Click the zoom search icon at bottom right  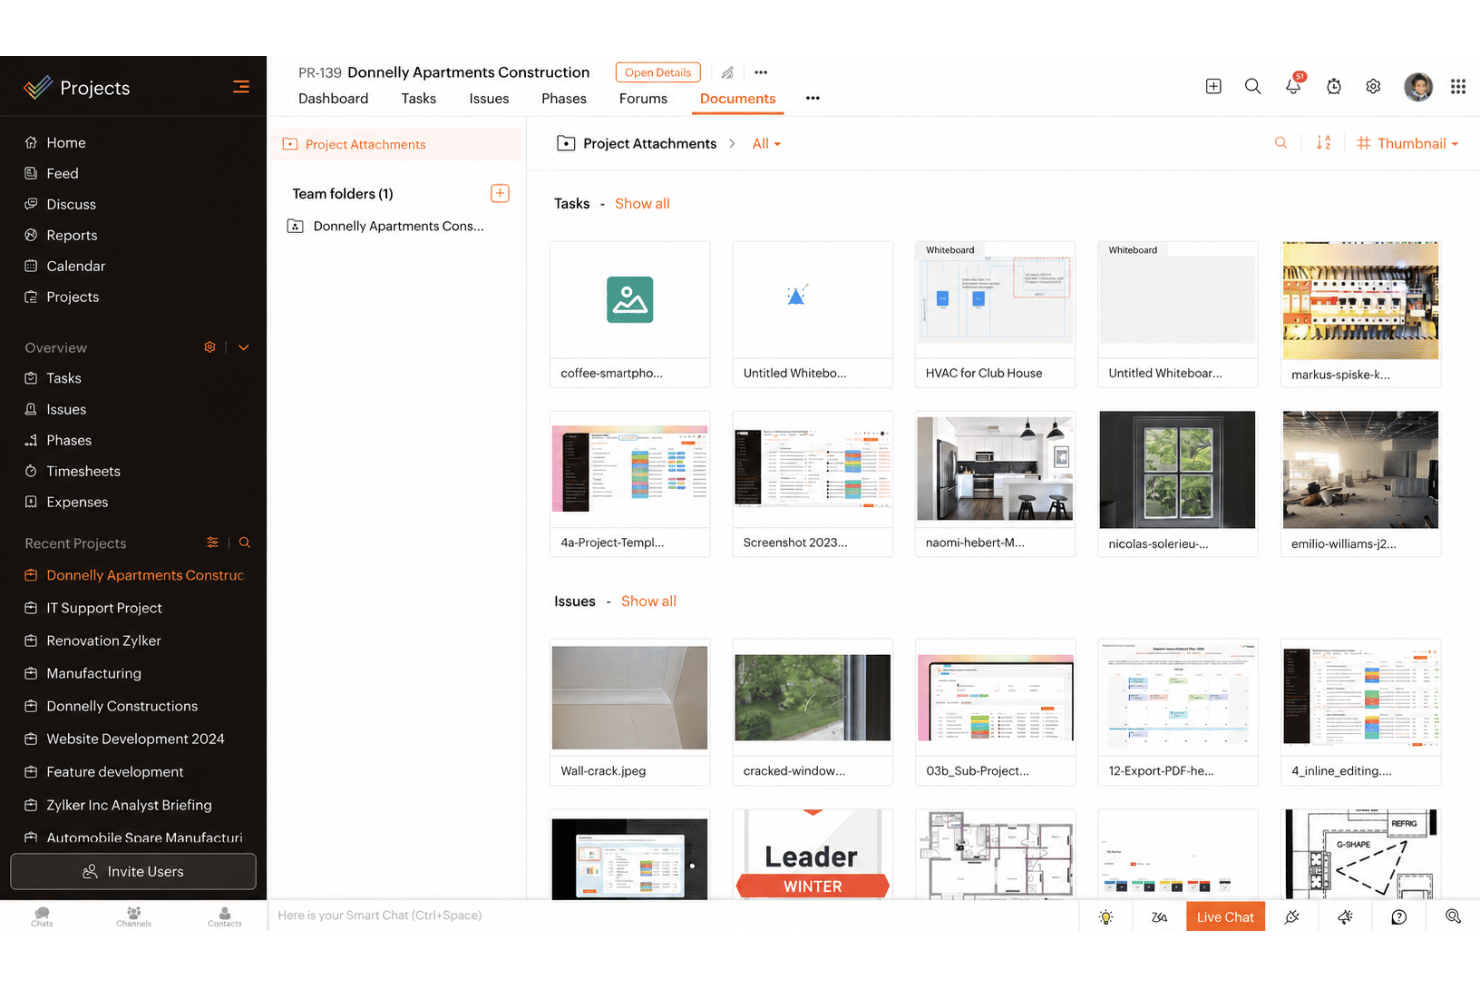[x=1453, y=916]
